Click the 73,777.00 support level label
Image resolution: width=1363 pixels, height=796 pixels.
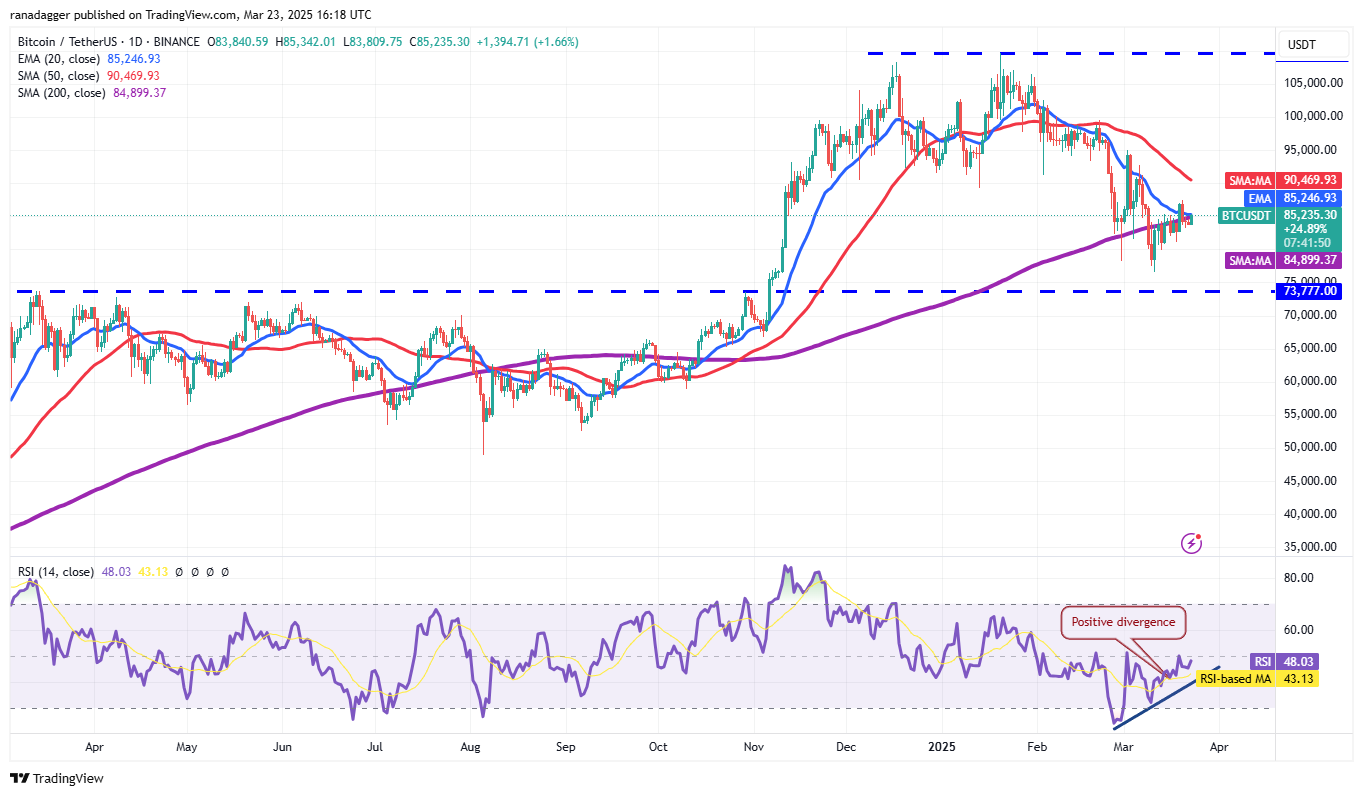(x=1311, y=291)
